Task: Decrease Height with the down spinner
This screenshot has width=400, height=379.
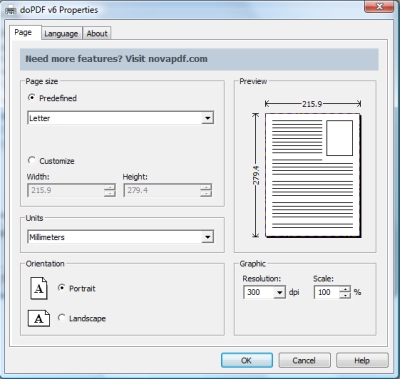Action: (x=206, y=193)
